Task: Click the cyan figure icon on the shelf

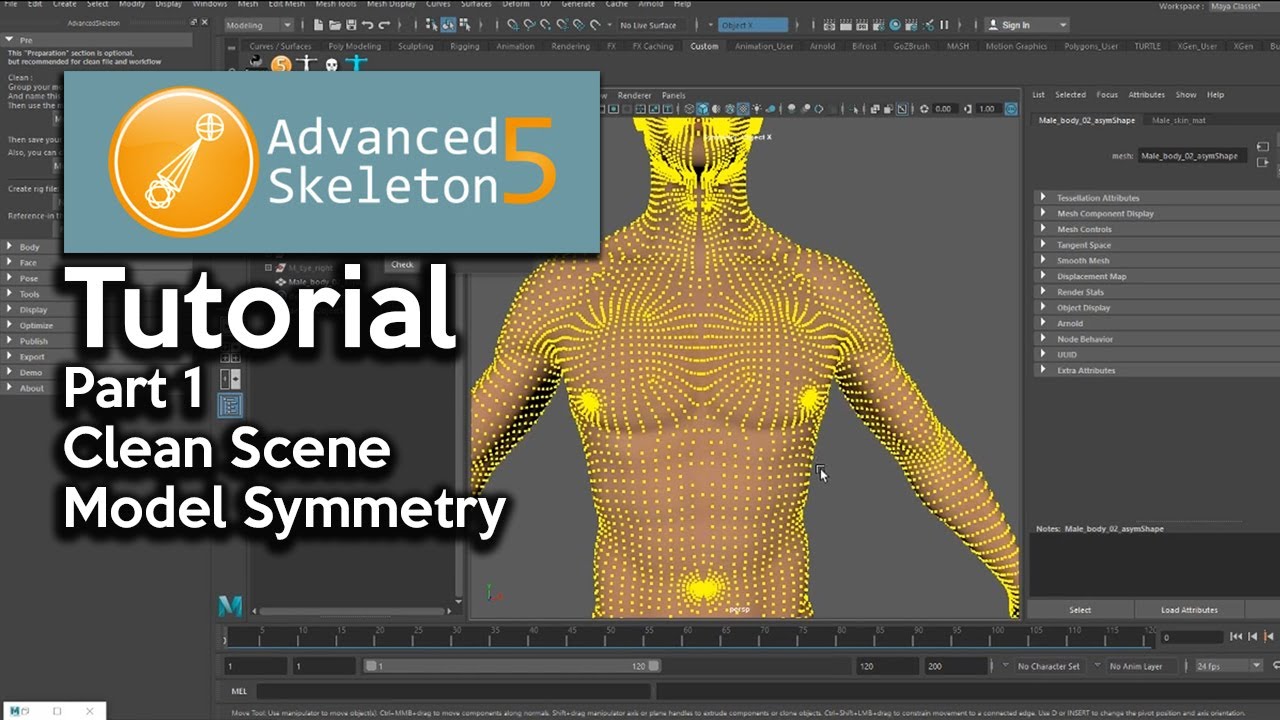Action: pos(357,65)
